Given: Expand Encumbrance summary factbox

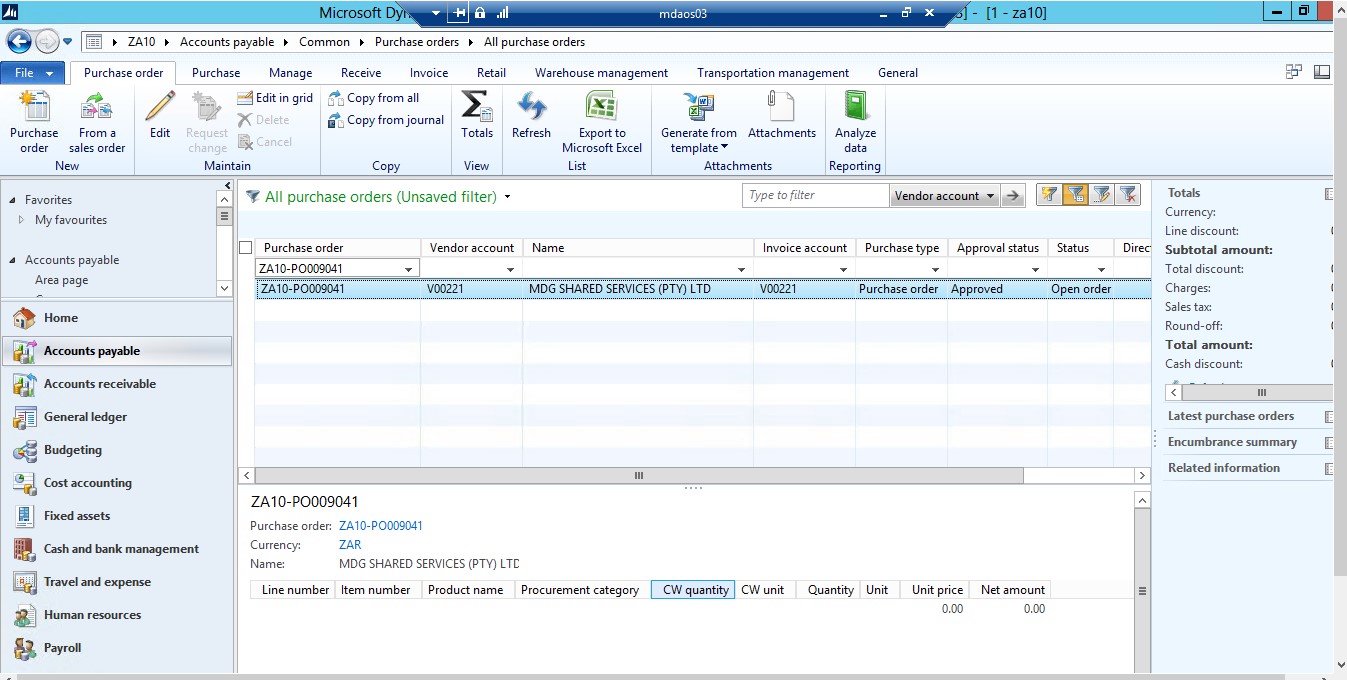Looking at the screenshot, I should coord(1329,443).
